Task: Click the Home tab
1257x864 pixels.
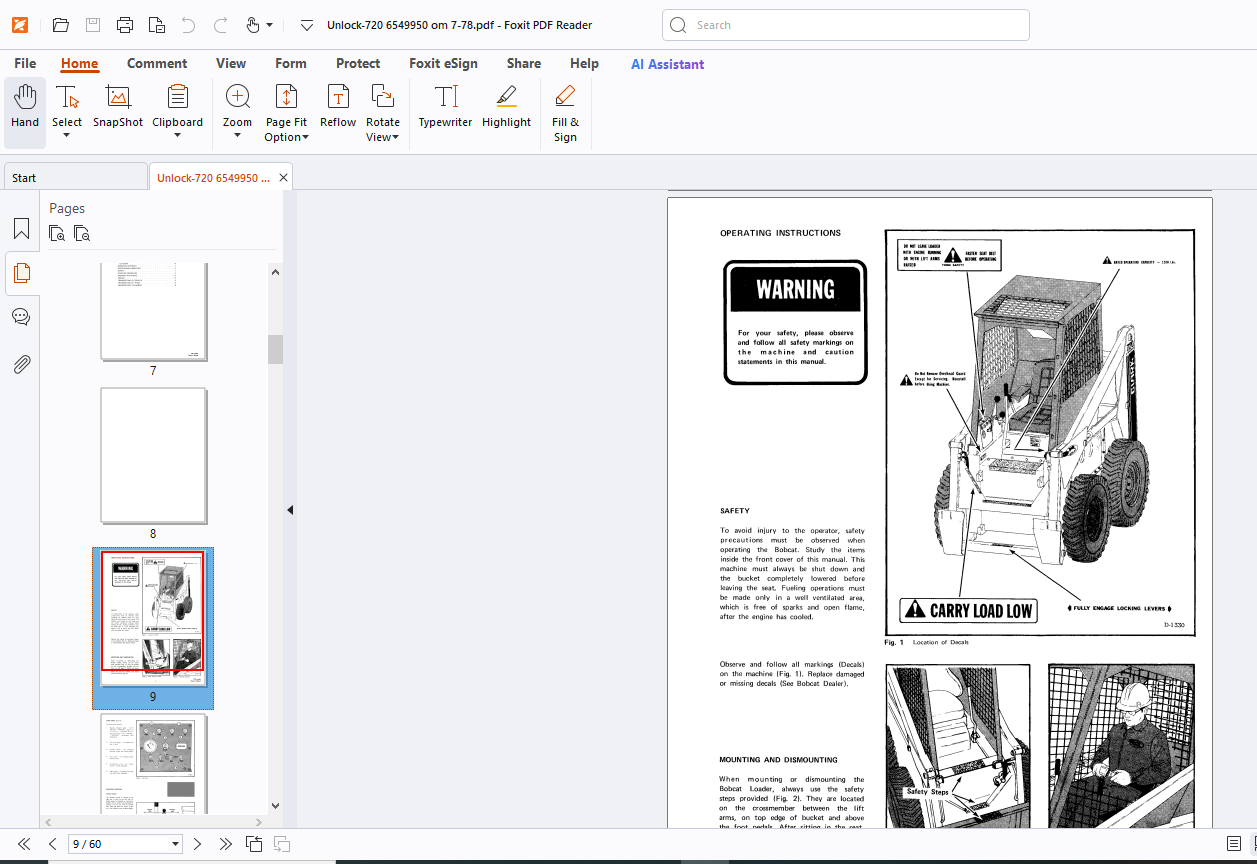Action: (79, 63)
